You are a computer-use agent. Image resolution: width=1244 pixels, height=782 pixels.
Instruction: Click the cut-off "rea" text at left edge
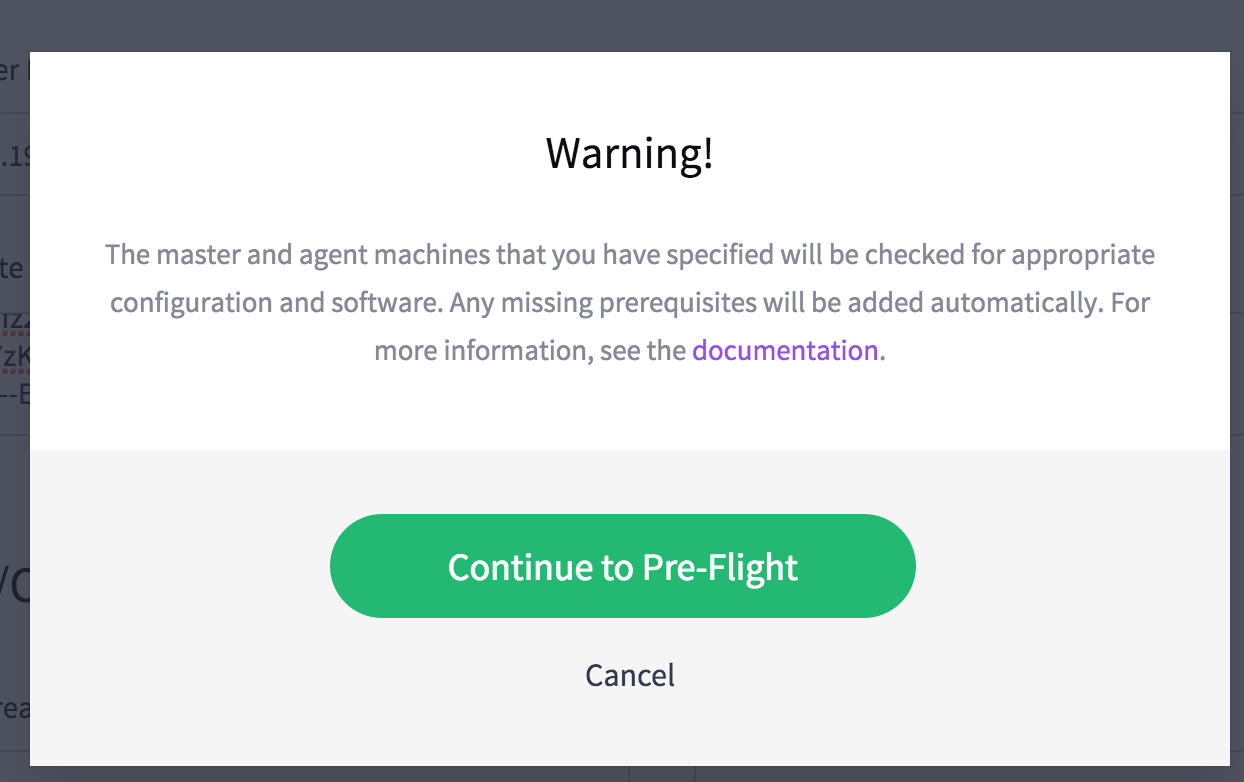(14, 708)
